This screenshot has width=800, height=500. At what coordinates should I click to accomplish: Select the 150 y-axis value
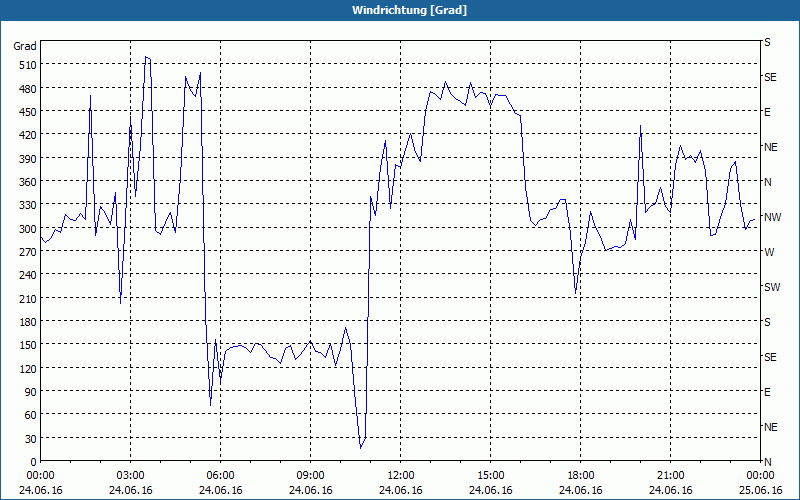click(x=28, y=345)
